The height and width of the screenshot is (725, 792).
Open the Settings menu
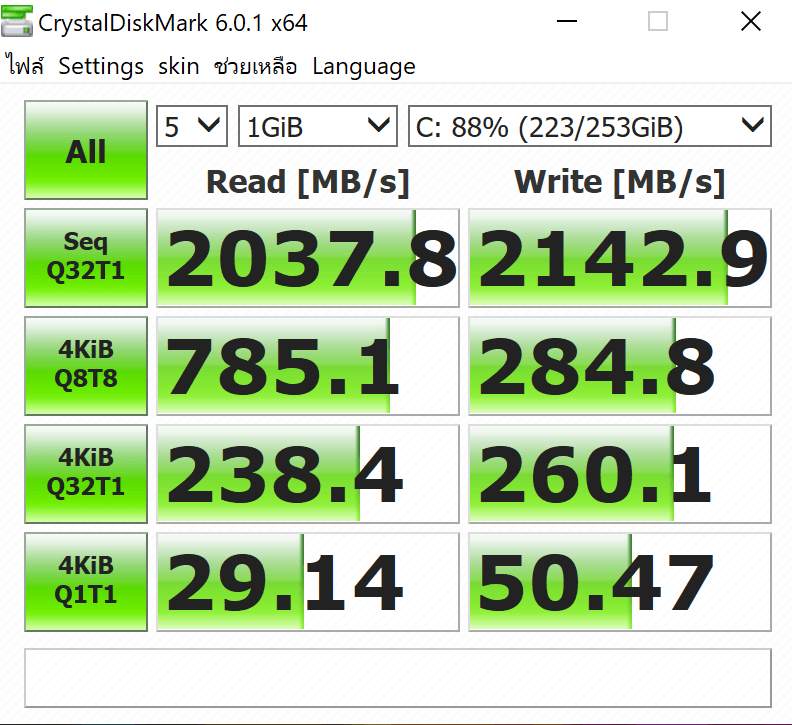pos(101,66)
